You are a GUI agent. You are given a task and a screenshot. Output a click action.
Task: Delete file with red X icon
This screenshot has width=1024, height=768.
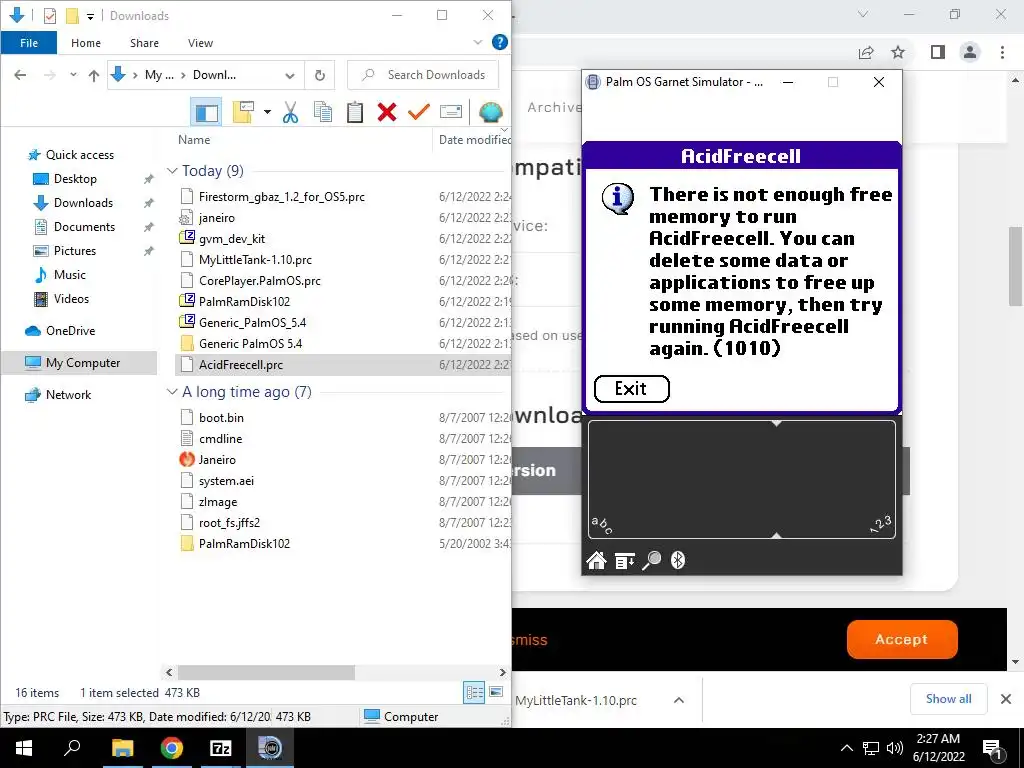[x=387, y=112]
